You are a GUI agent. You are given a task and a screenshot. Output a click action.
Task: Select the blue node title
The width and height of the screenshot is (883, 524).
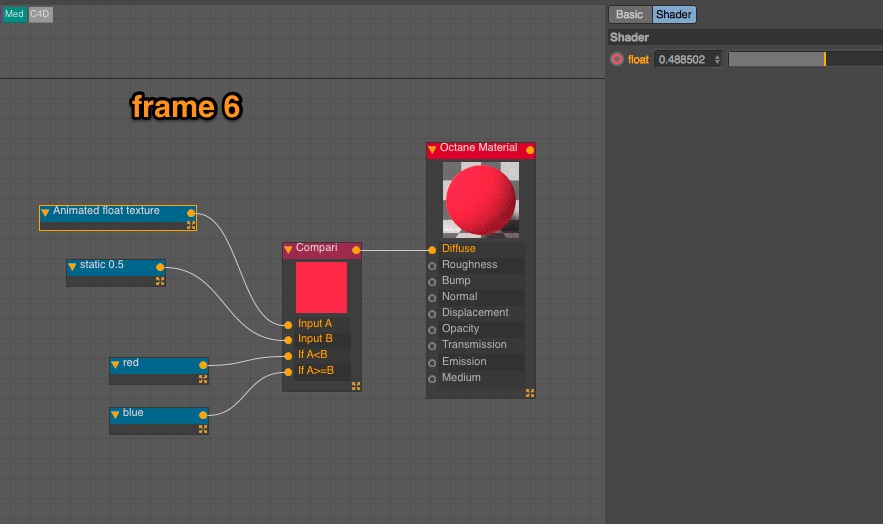[133, 413]
